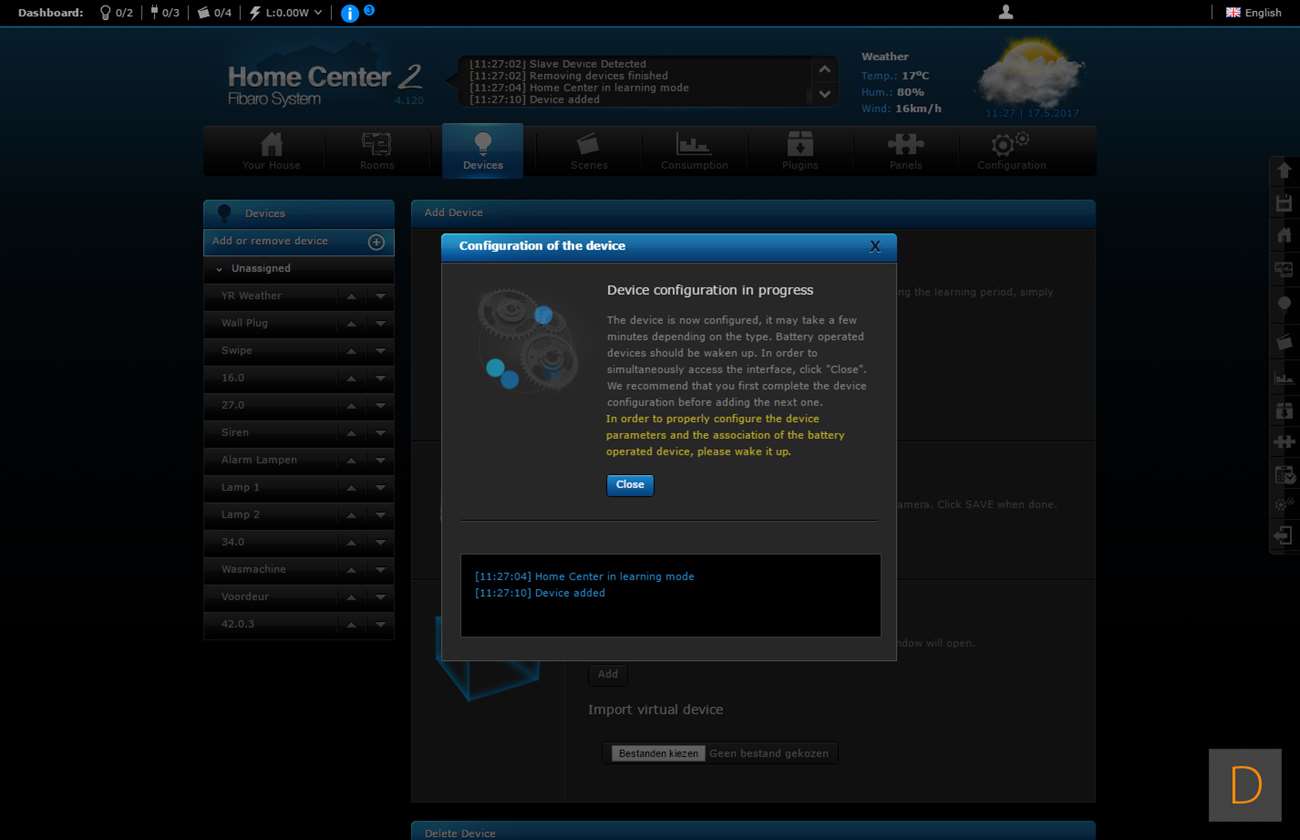Select the 16.0 device in sidebar
The height and width of the screenshot is (840, 1300).
tap(233, 378)
